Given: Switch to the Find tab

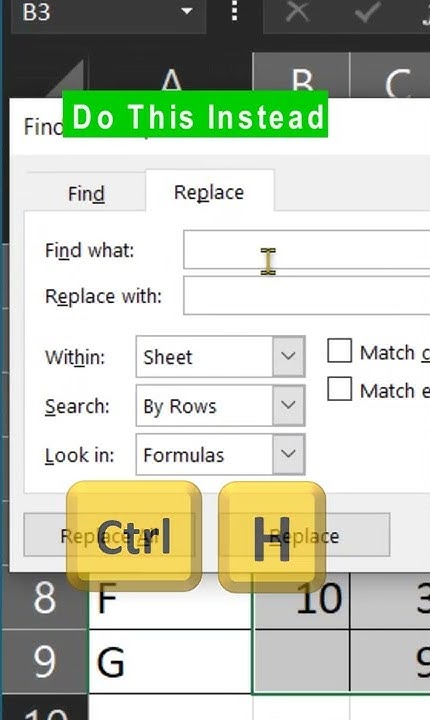Looking at the screenshot, I should 86,193.
